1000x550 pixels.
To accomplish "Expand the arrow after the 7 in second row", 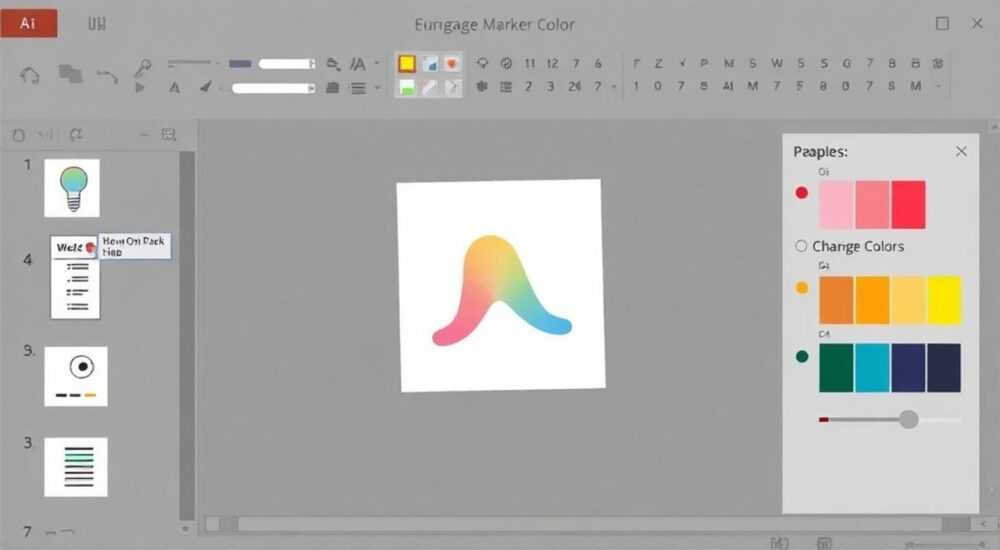I will 614,87.
